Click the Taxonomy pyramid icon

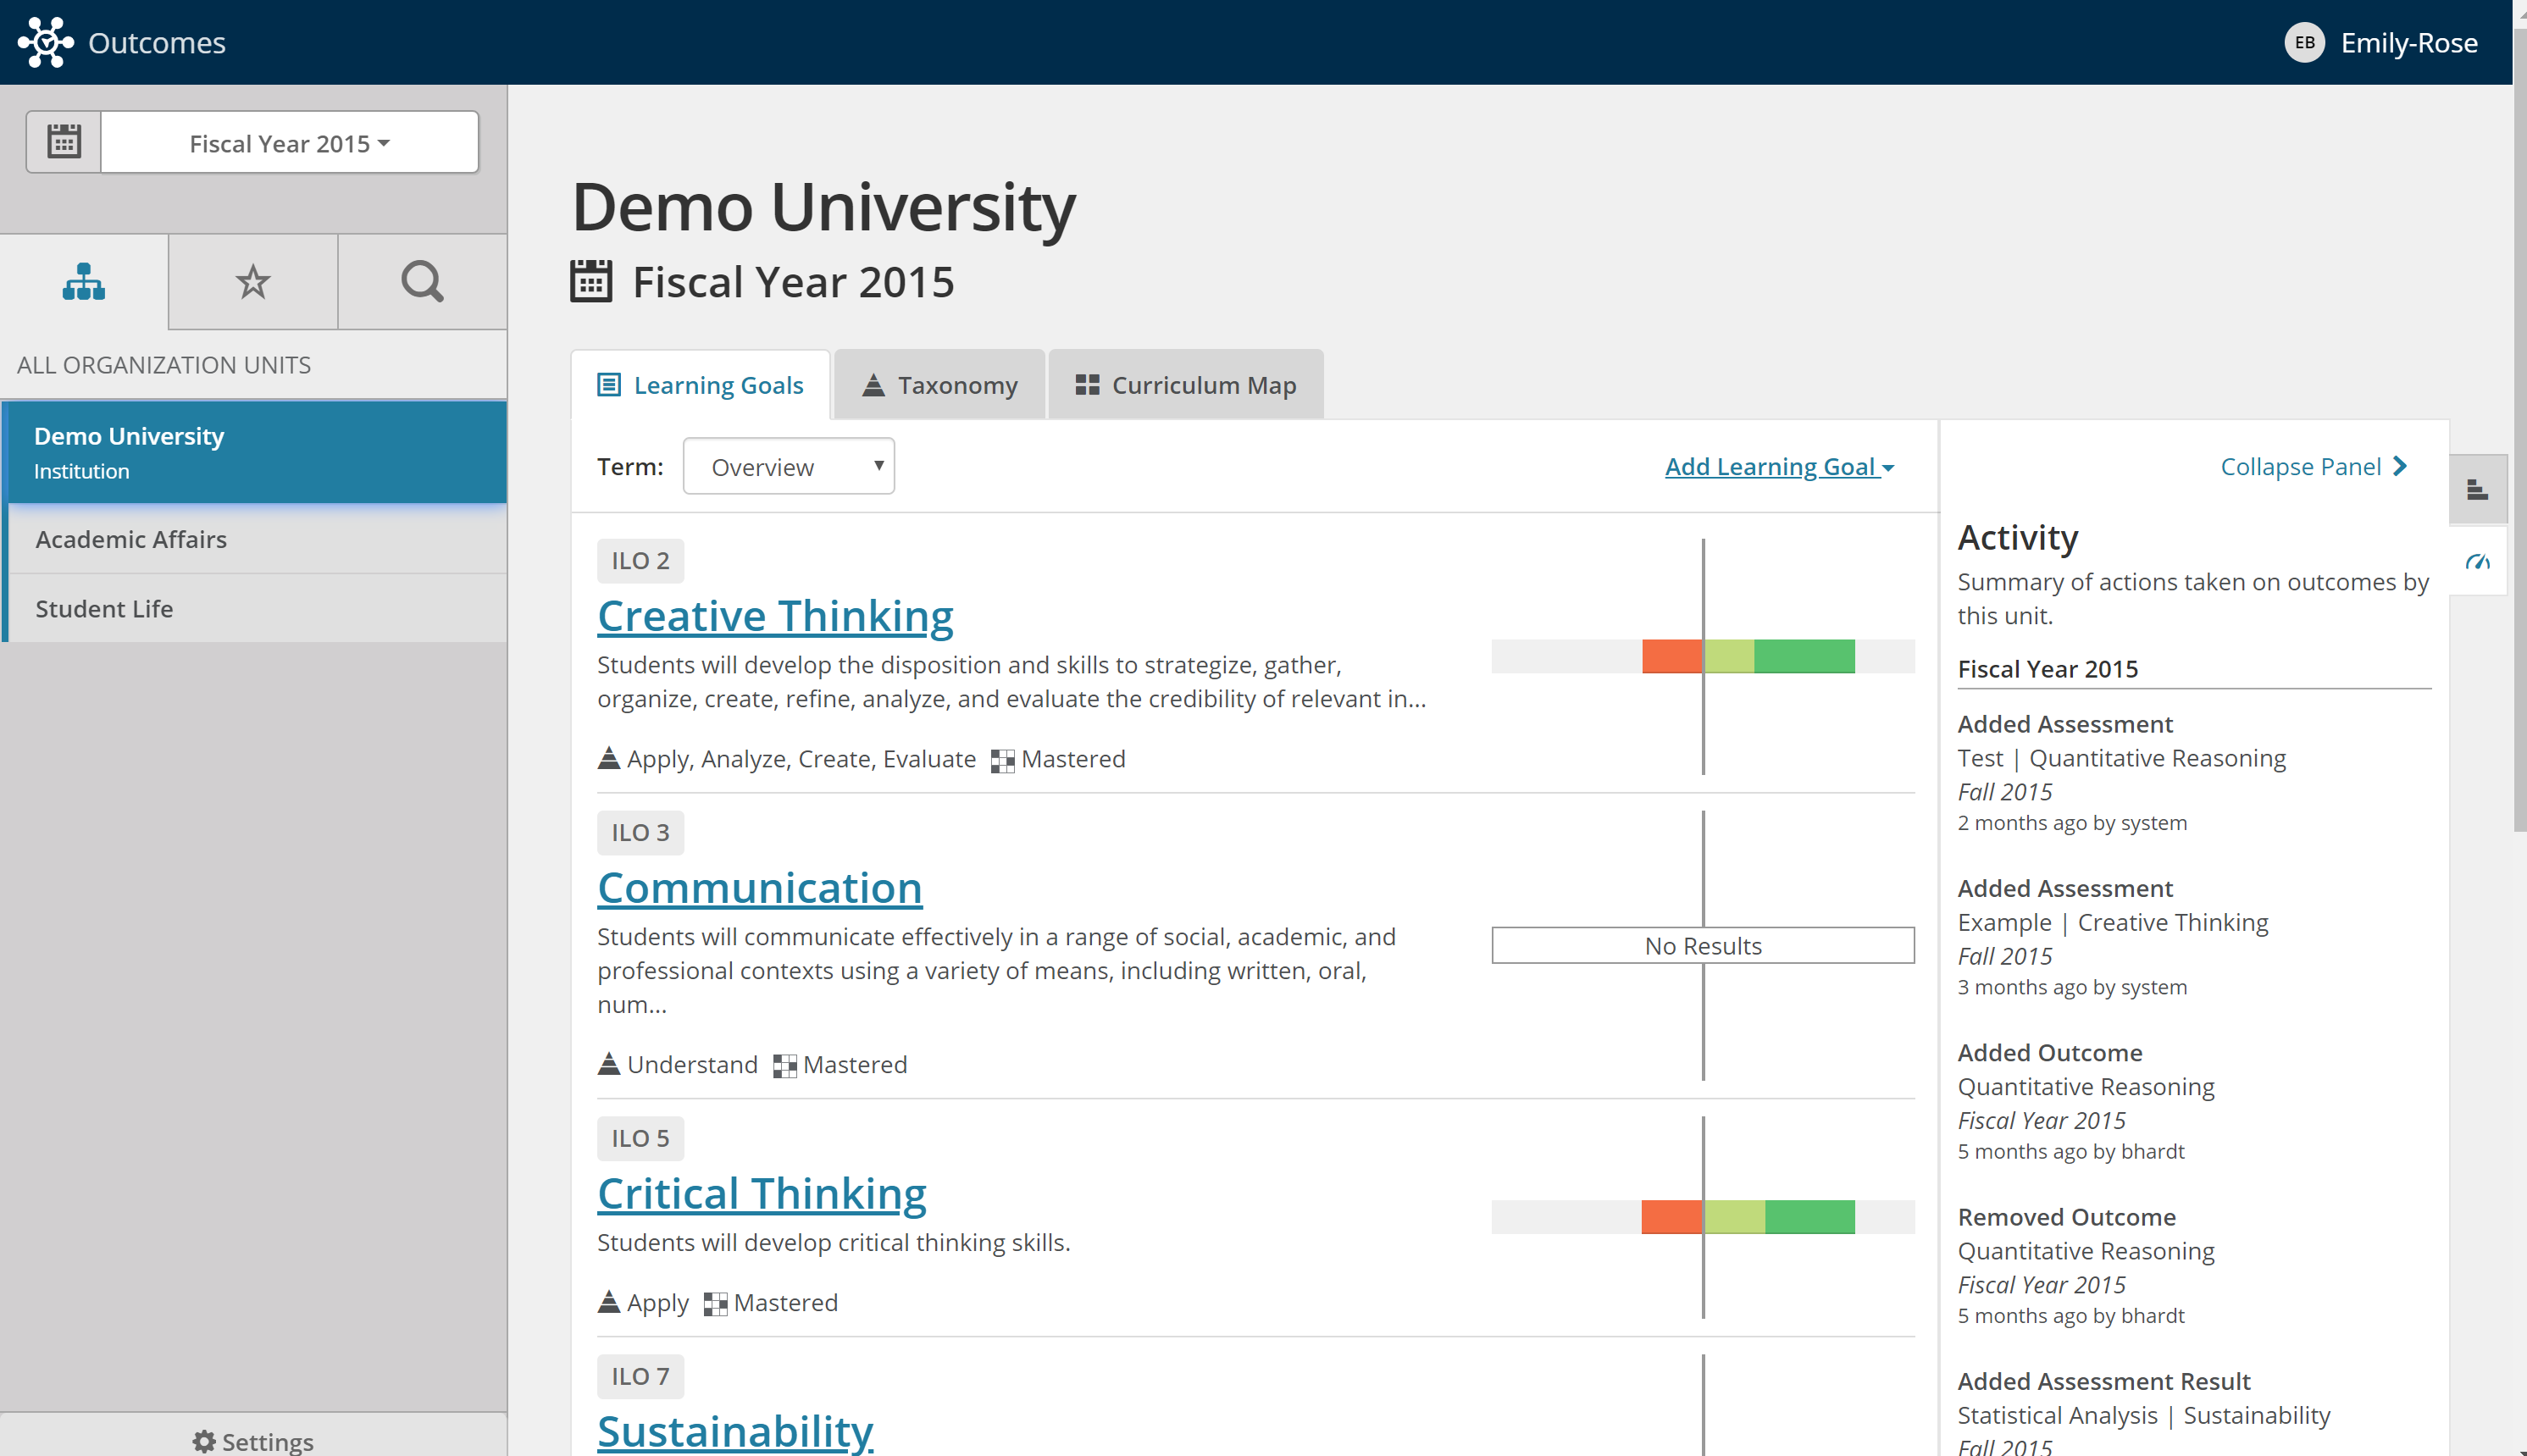click(x=873, y=385)
